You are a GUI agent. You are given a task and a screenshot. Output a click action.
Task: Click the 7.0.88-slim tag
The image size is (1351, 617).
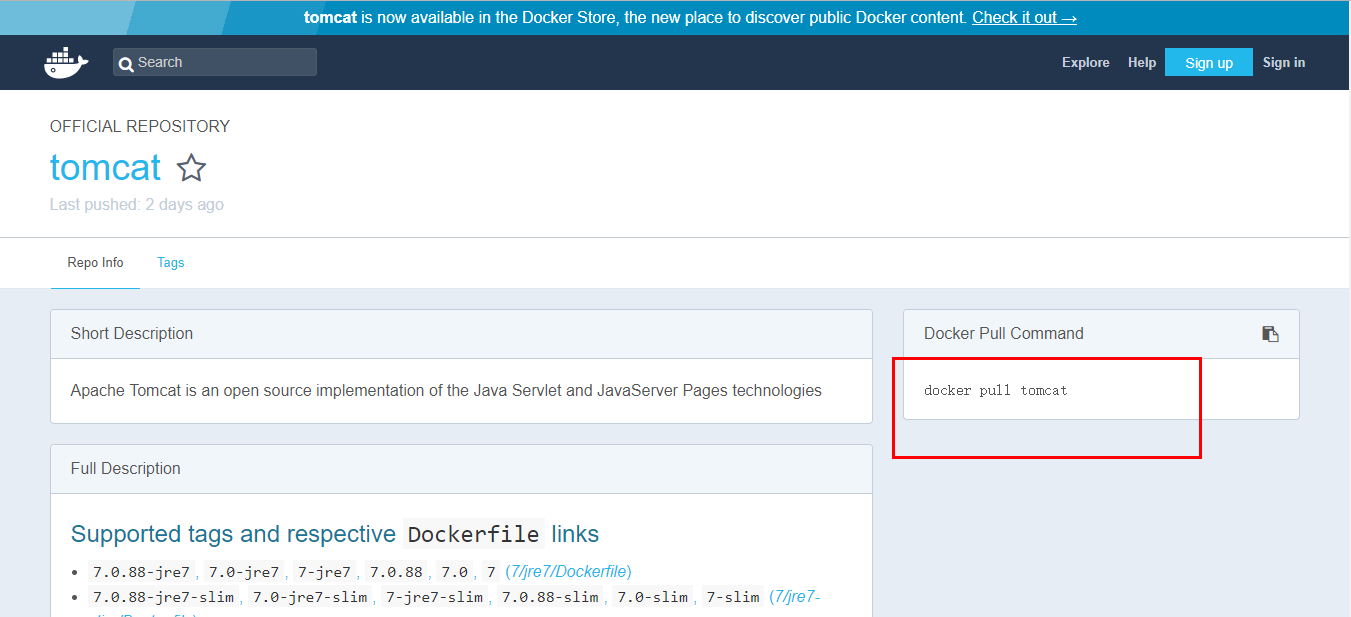click(x=552, y=597)
